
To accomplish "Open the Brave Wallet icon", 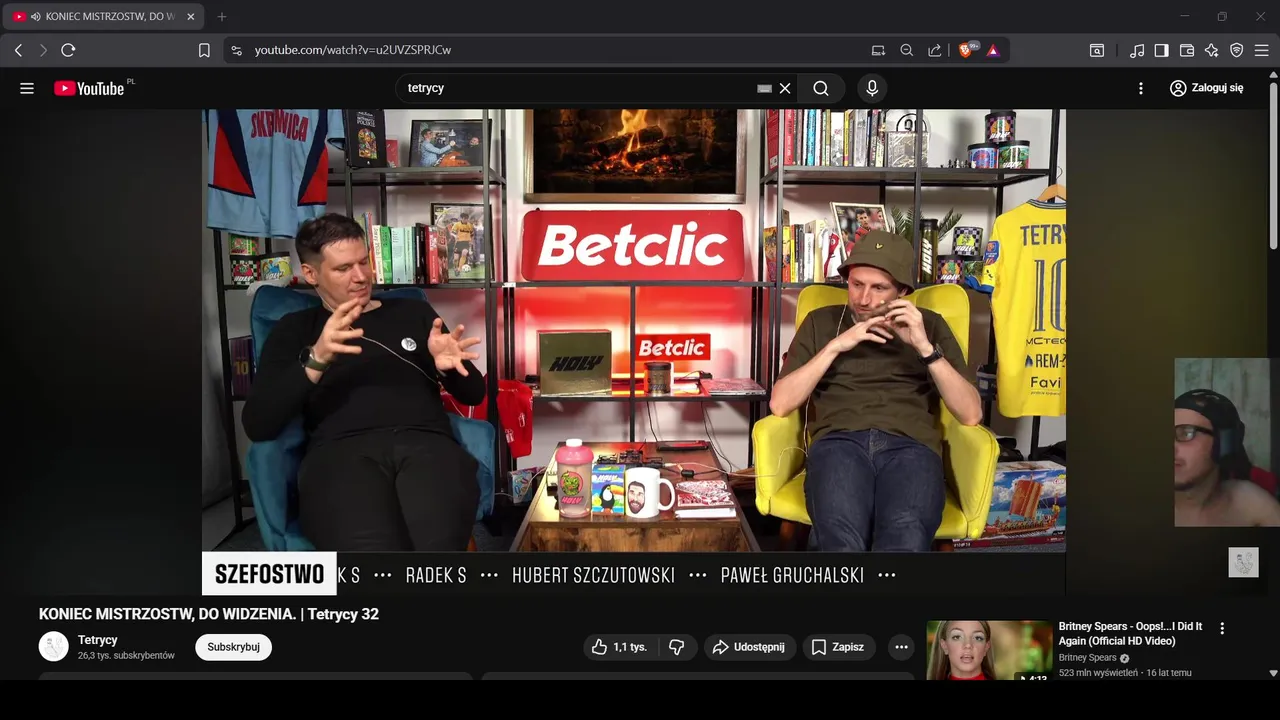I will 1187,50.
